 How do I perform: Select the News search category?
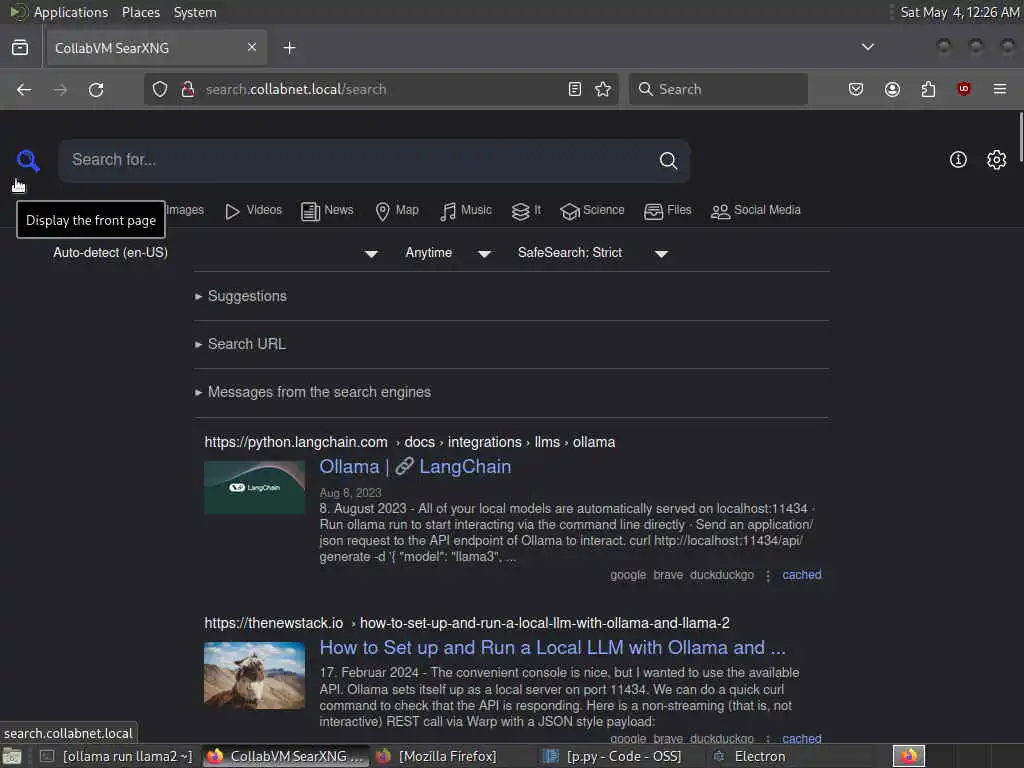[327, 210]
